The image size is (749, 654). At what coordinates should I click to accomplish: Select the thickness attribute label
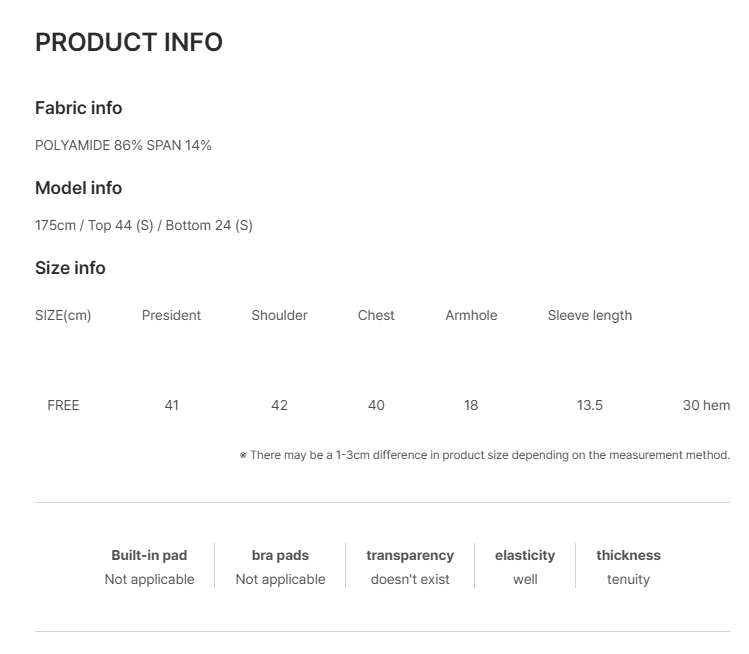click(629, 555)
